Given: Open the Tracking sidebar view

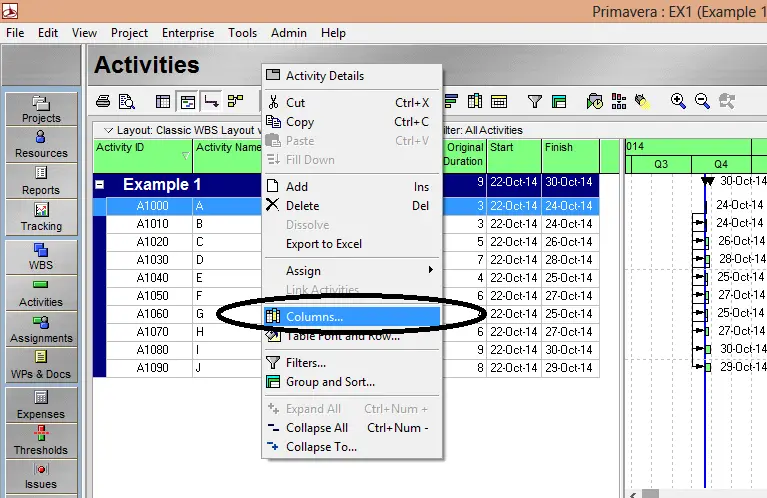Looking at the screenshot, I should coord(41,217).
